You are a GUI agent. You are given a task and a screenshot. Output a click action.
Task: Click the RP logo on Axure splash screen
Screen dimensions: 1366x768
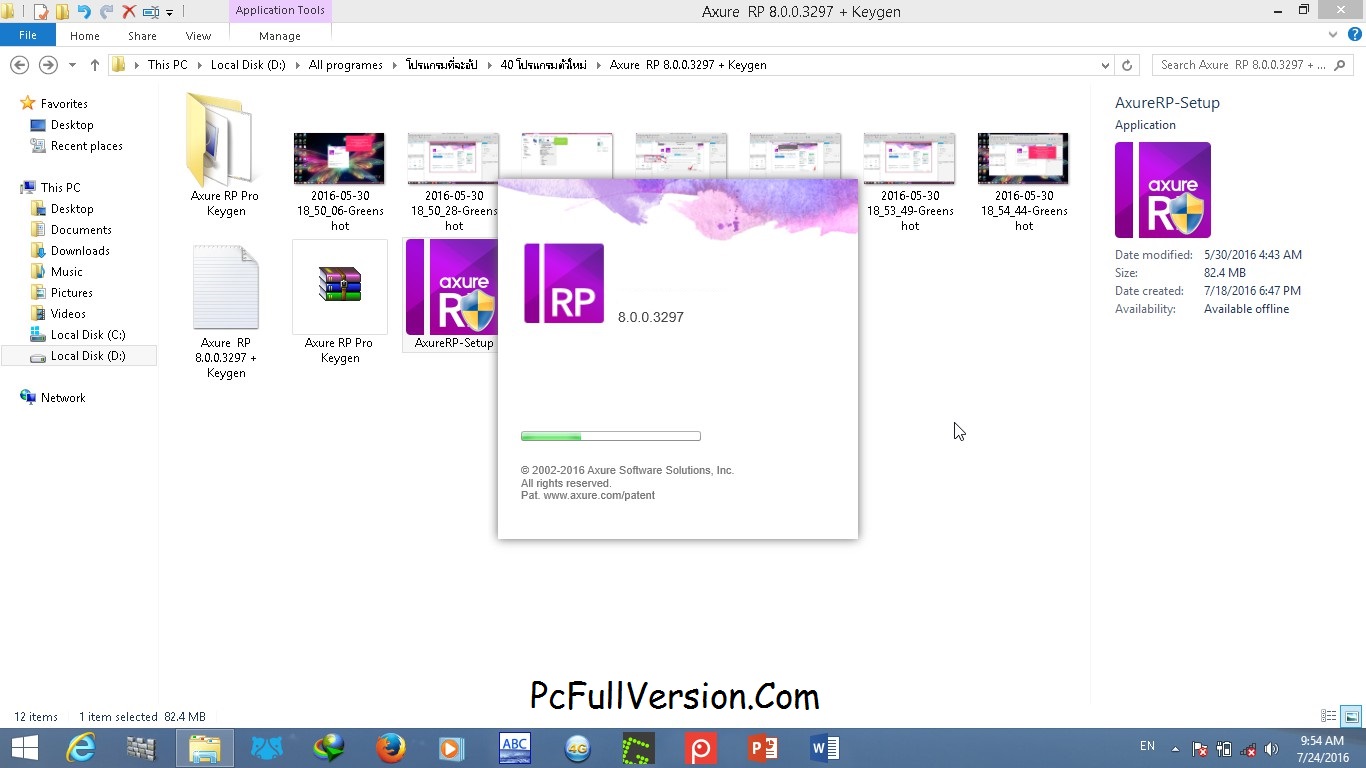564,283
